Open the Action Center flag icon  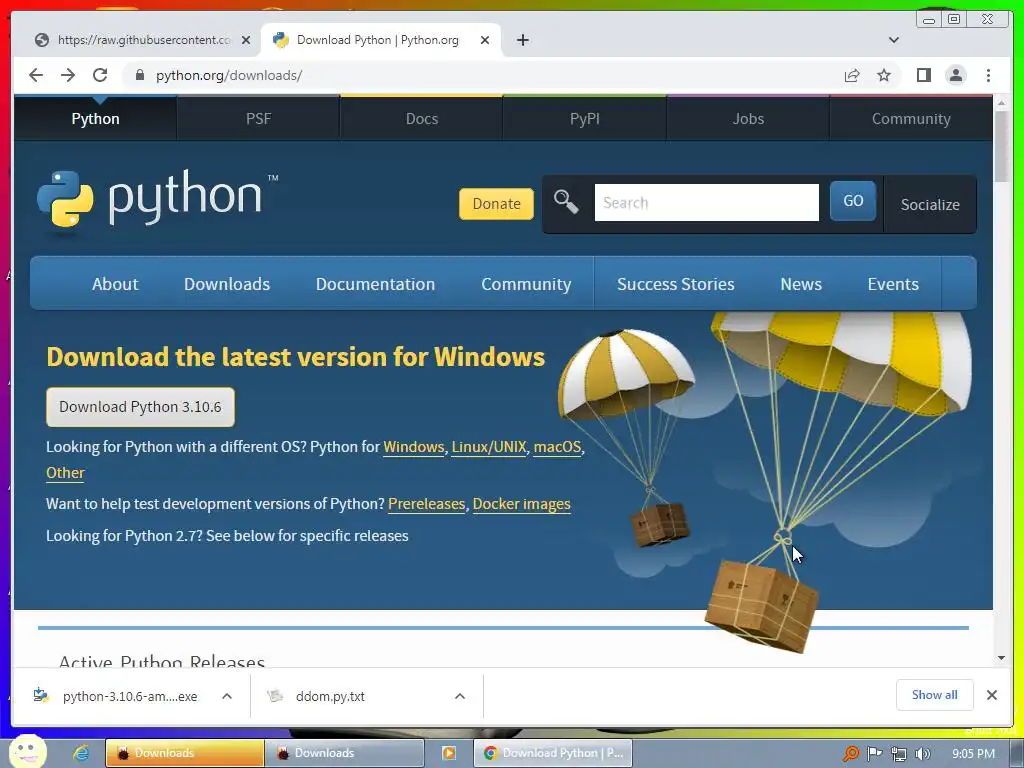click(874, 754)
